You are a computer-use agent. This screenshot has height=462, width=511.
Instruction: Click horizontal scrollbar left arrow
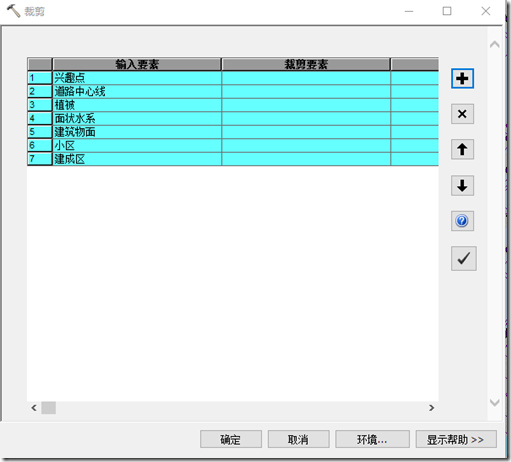[x=34, y=408]
